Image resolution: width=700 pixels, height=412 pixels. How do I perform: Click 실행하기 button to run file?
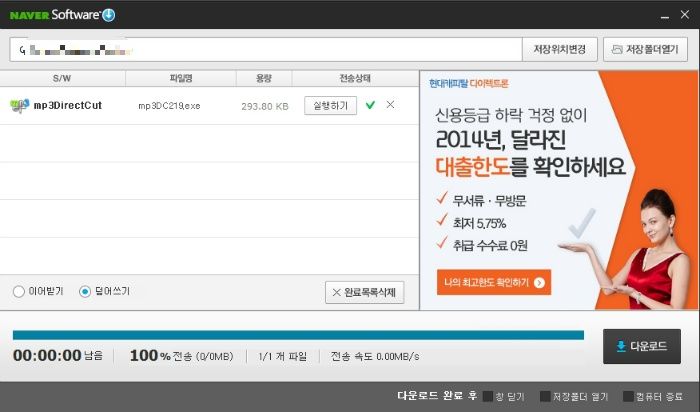tap(330, 106)
